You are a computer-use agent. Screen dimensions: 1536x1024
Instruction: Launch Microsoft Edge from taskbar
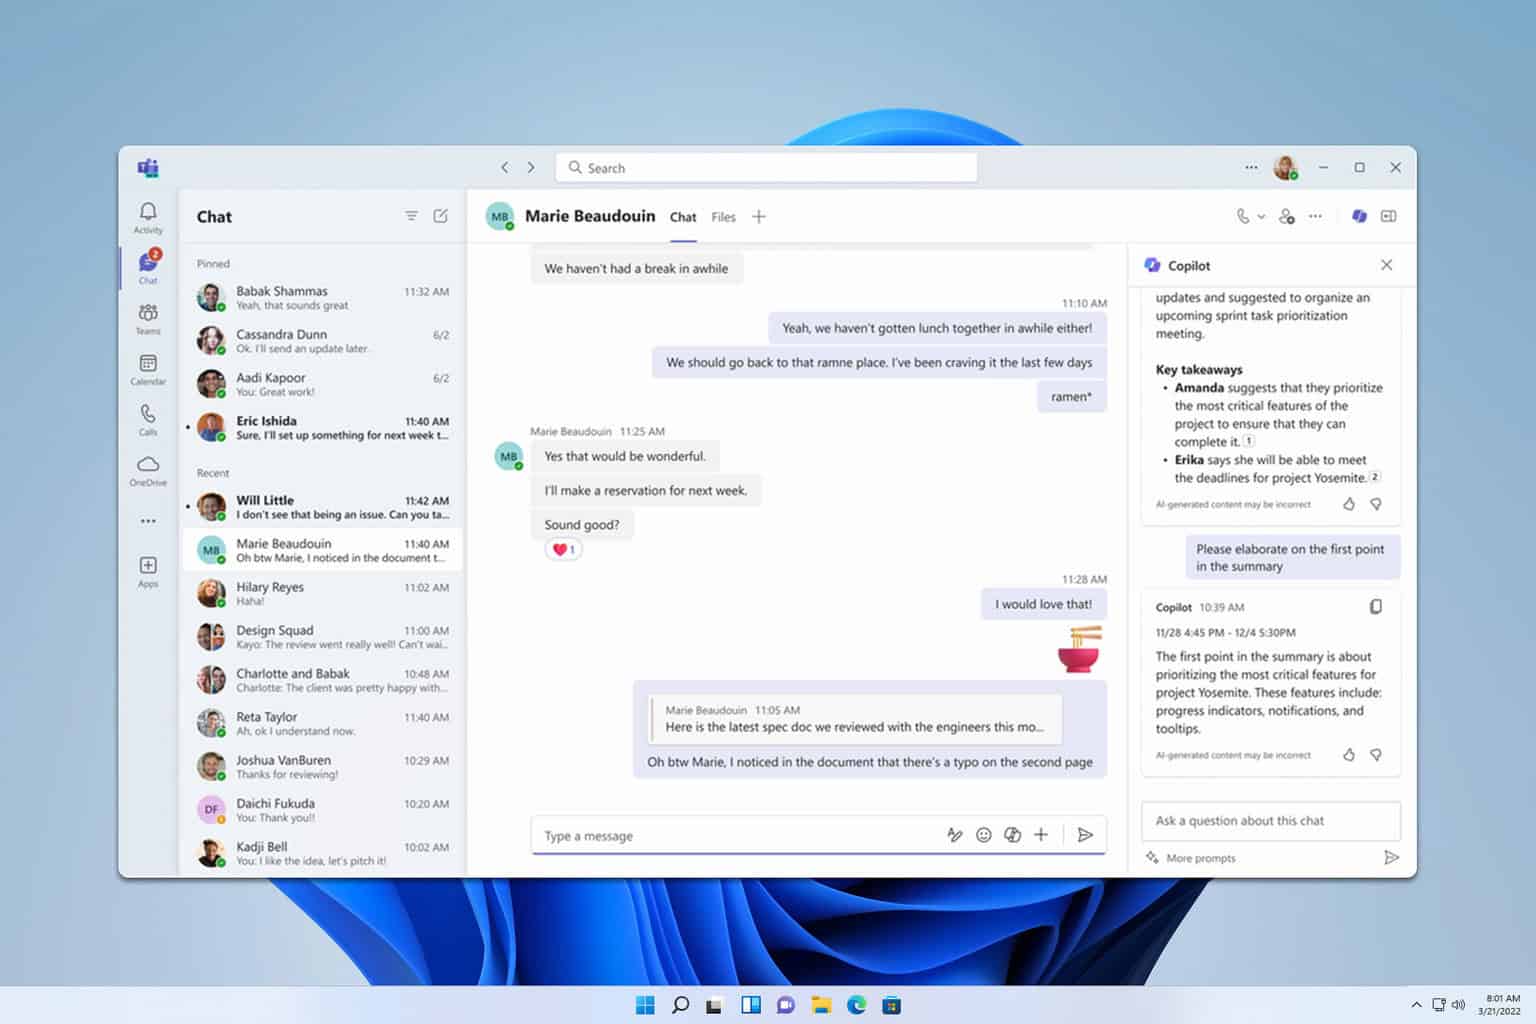(857, 1004)
